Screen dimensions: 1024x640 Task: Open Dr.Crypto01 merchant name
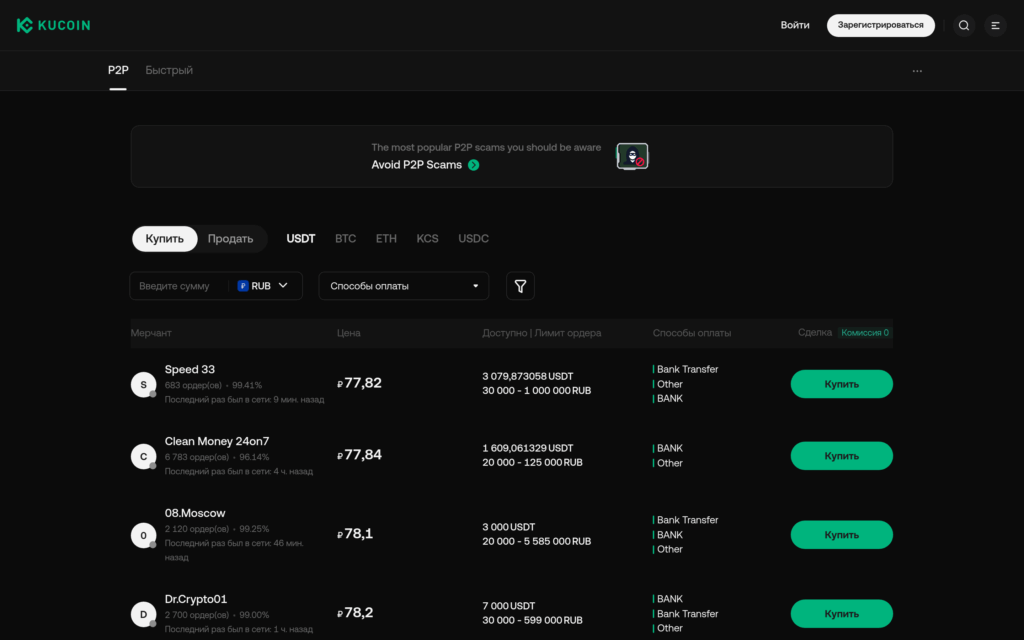pos(196,599)
